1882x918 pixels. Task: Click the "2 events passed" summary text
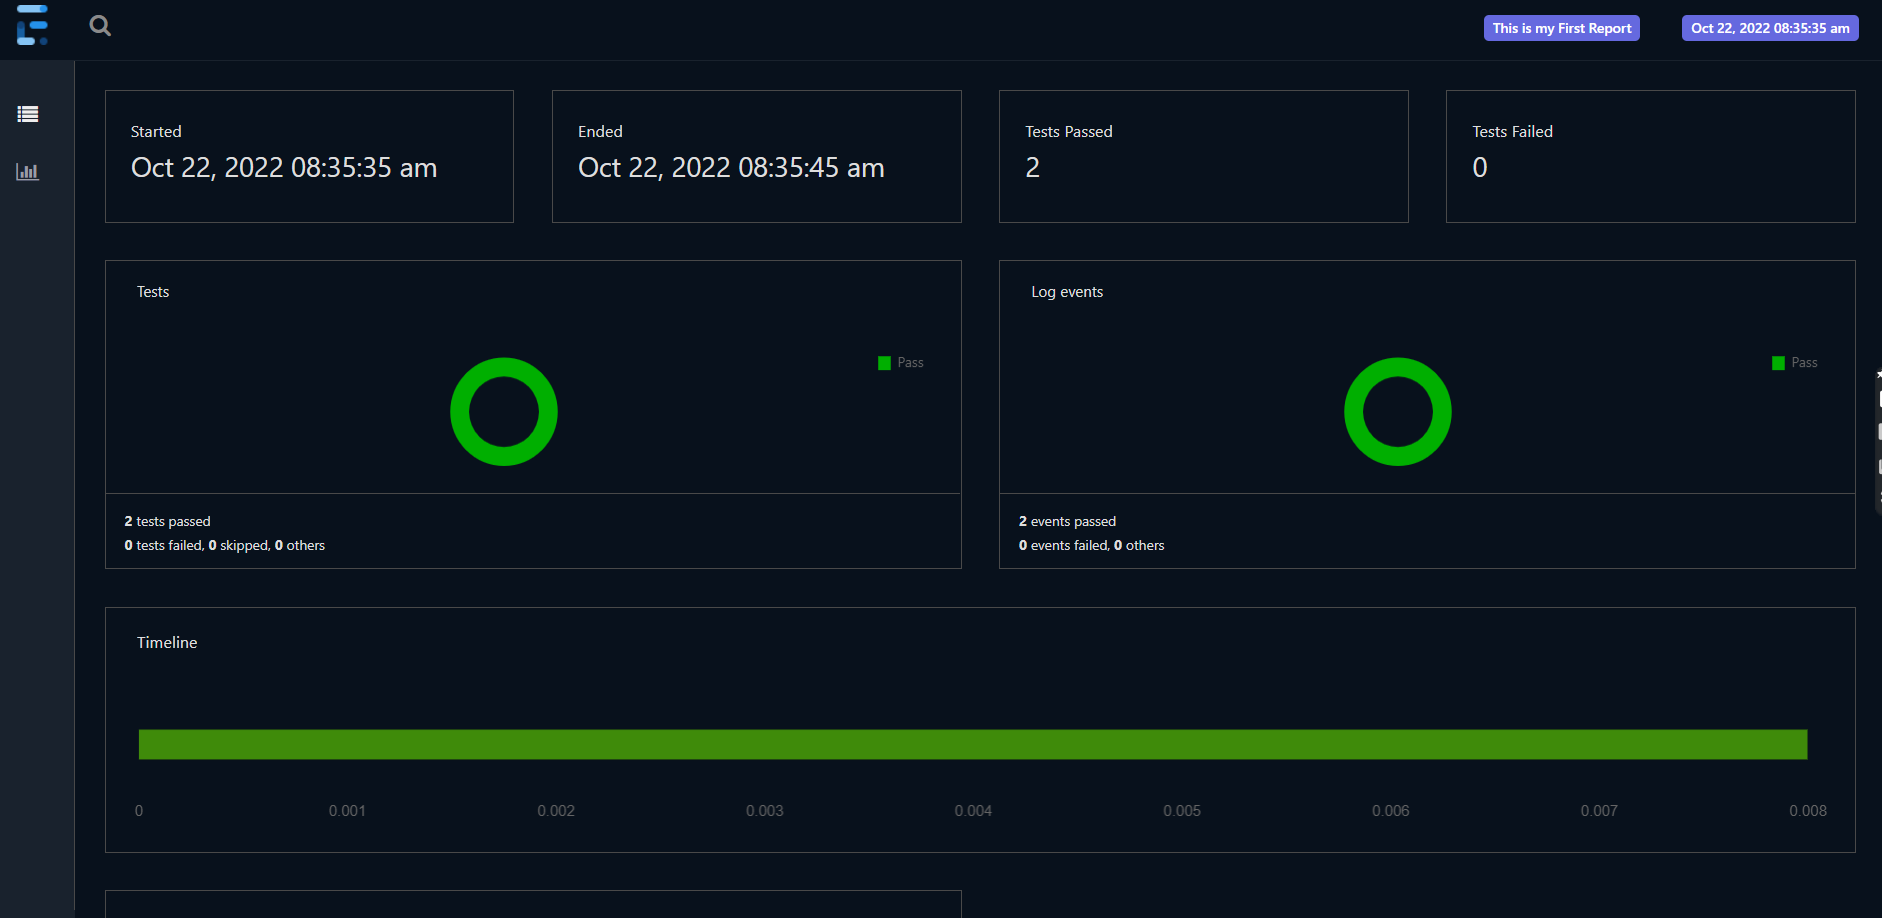1067,521
